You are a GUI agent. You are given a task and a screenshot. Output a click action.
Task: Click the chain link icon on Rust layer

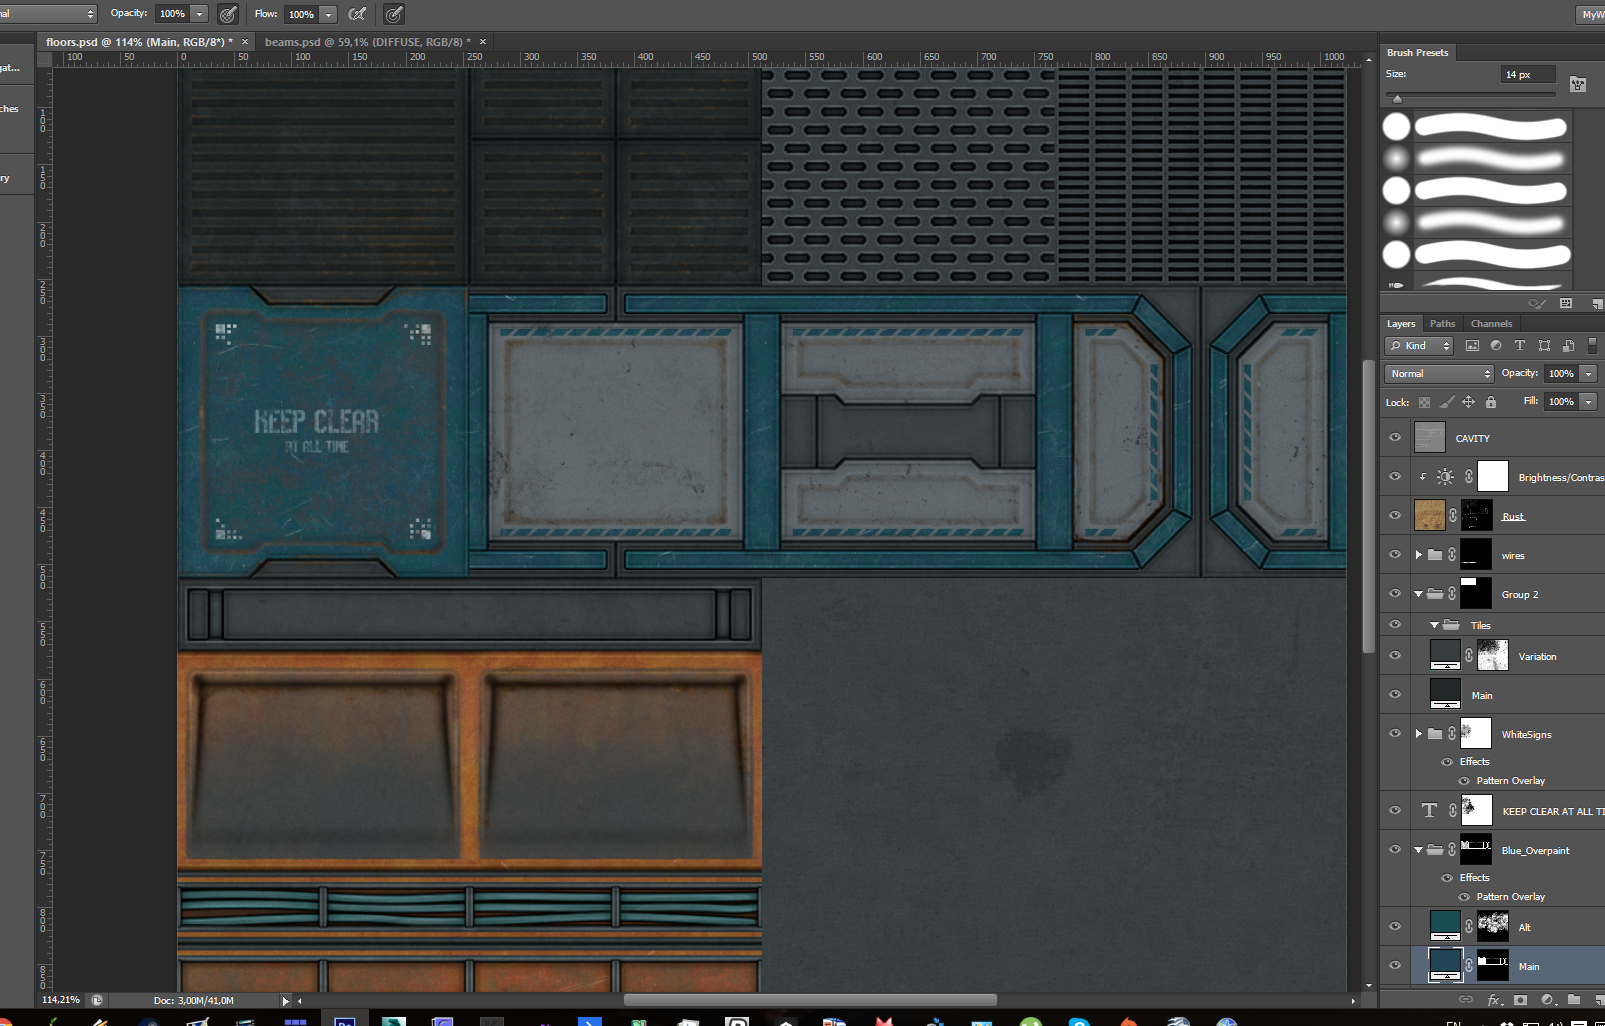[1453, 516]
